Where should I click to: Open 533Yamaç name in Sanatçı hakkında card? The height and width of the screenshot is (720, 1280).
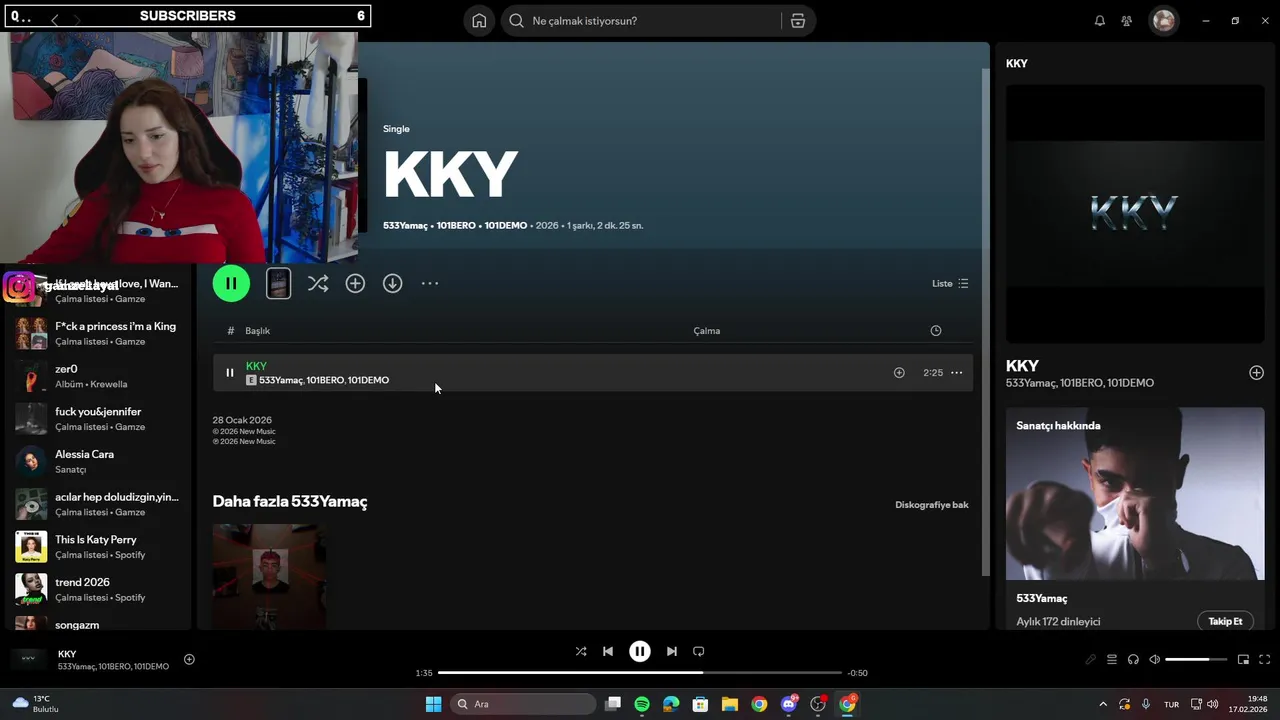tap(1042, 598)
